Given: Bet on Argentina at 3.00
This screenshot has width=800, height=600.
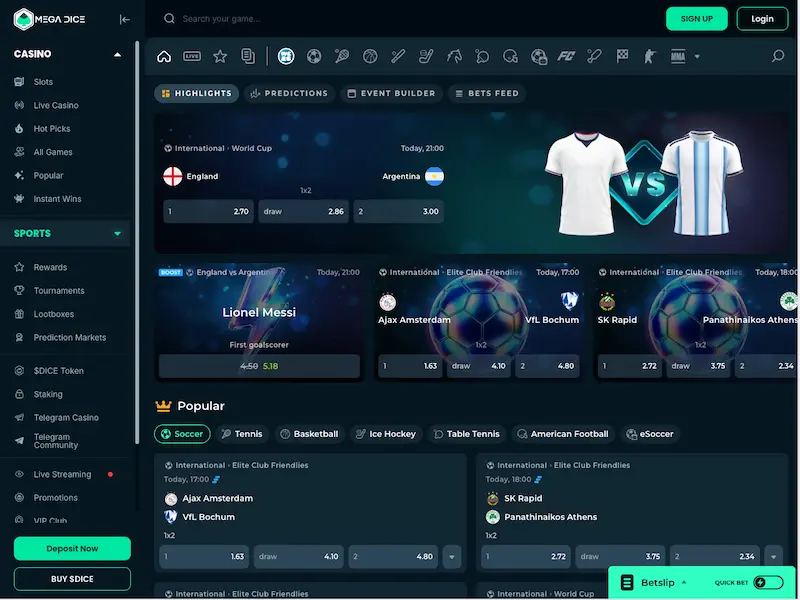Looking at the screenshot, I should [398, 212].
